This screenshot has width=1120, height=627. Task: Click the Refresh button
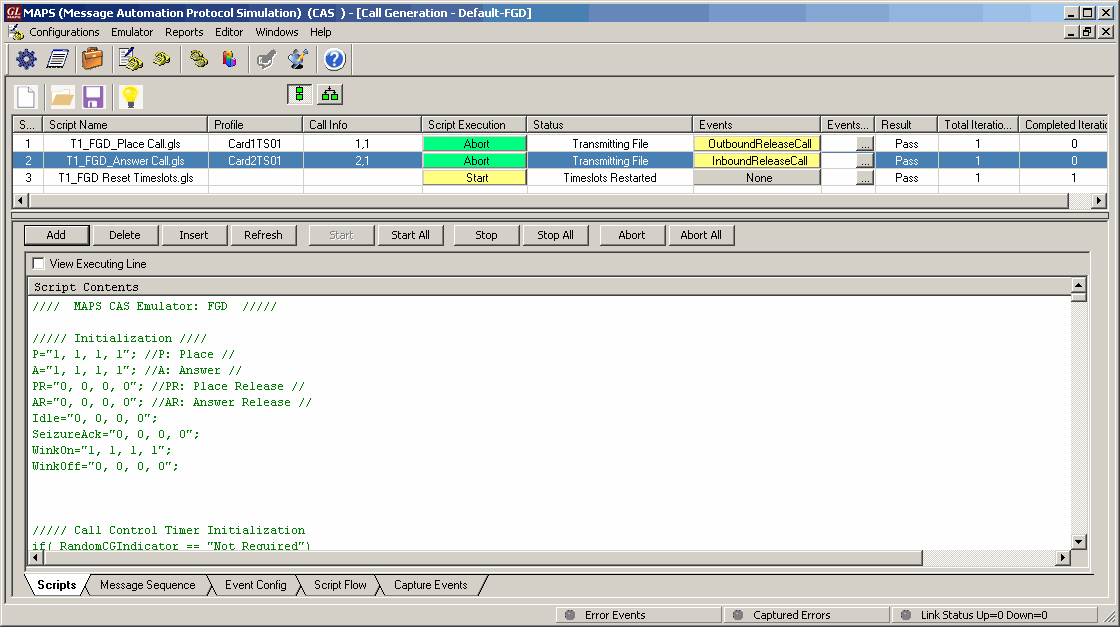pos(264,235)
